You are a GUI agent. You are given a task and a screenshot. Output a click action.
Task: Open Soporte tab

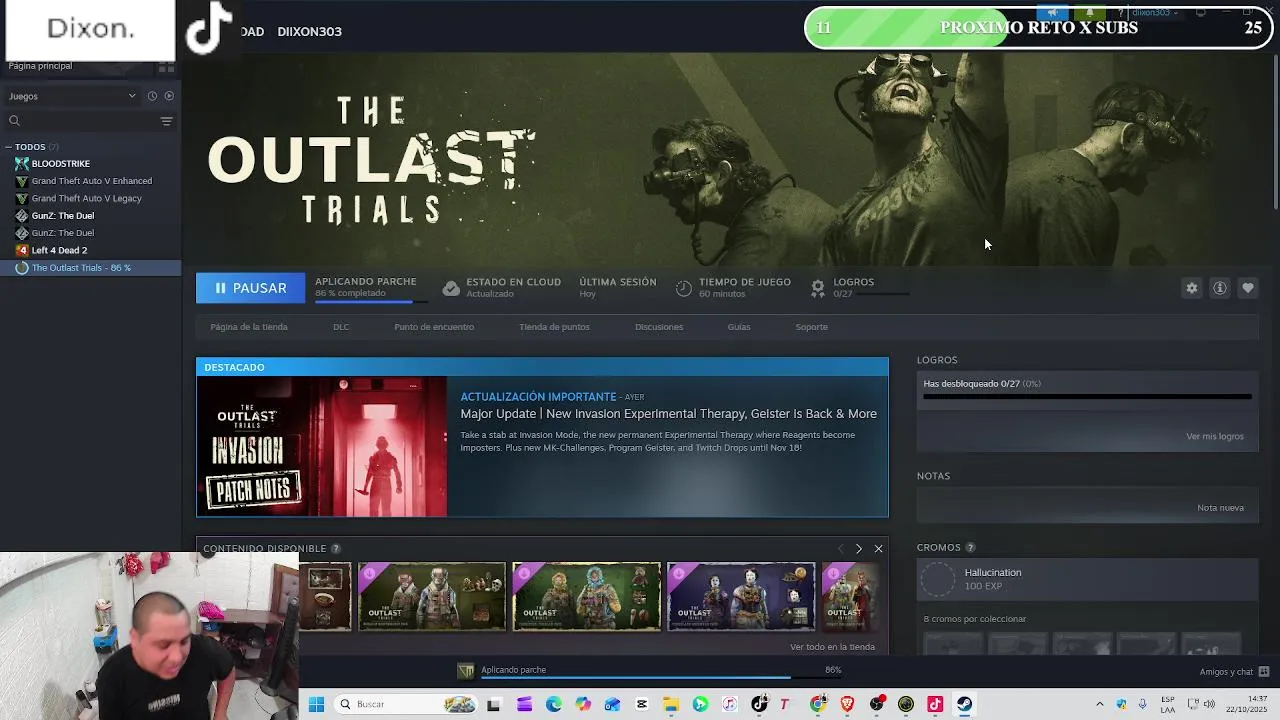pos(811,327)
